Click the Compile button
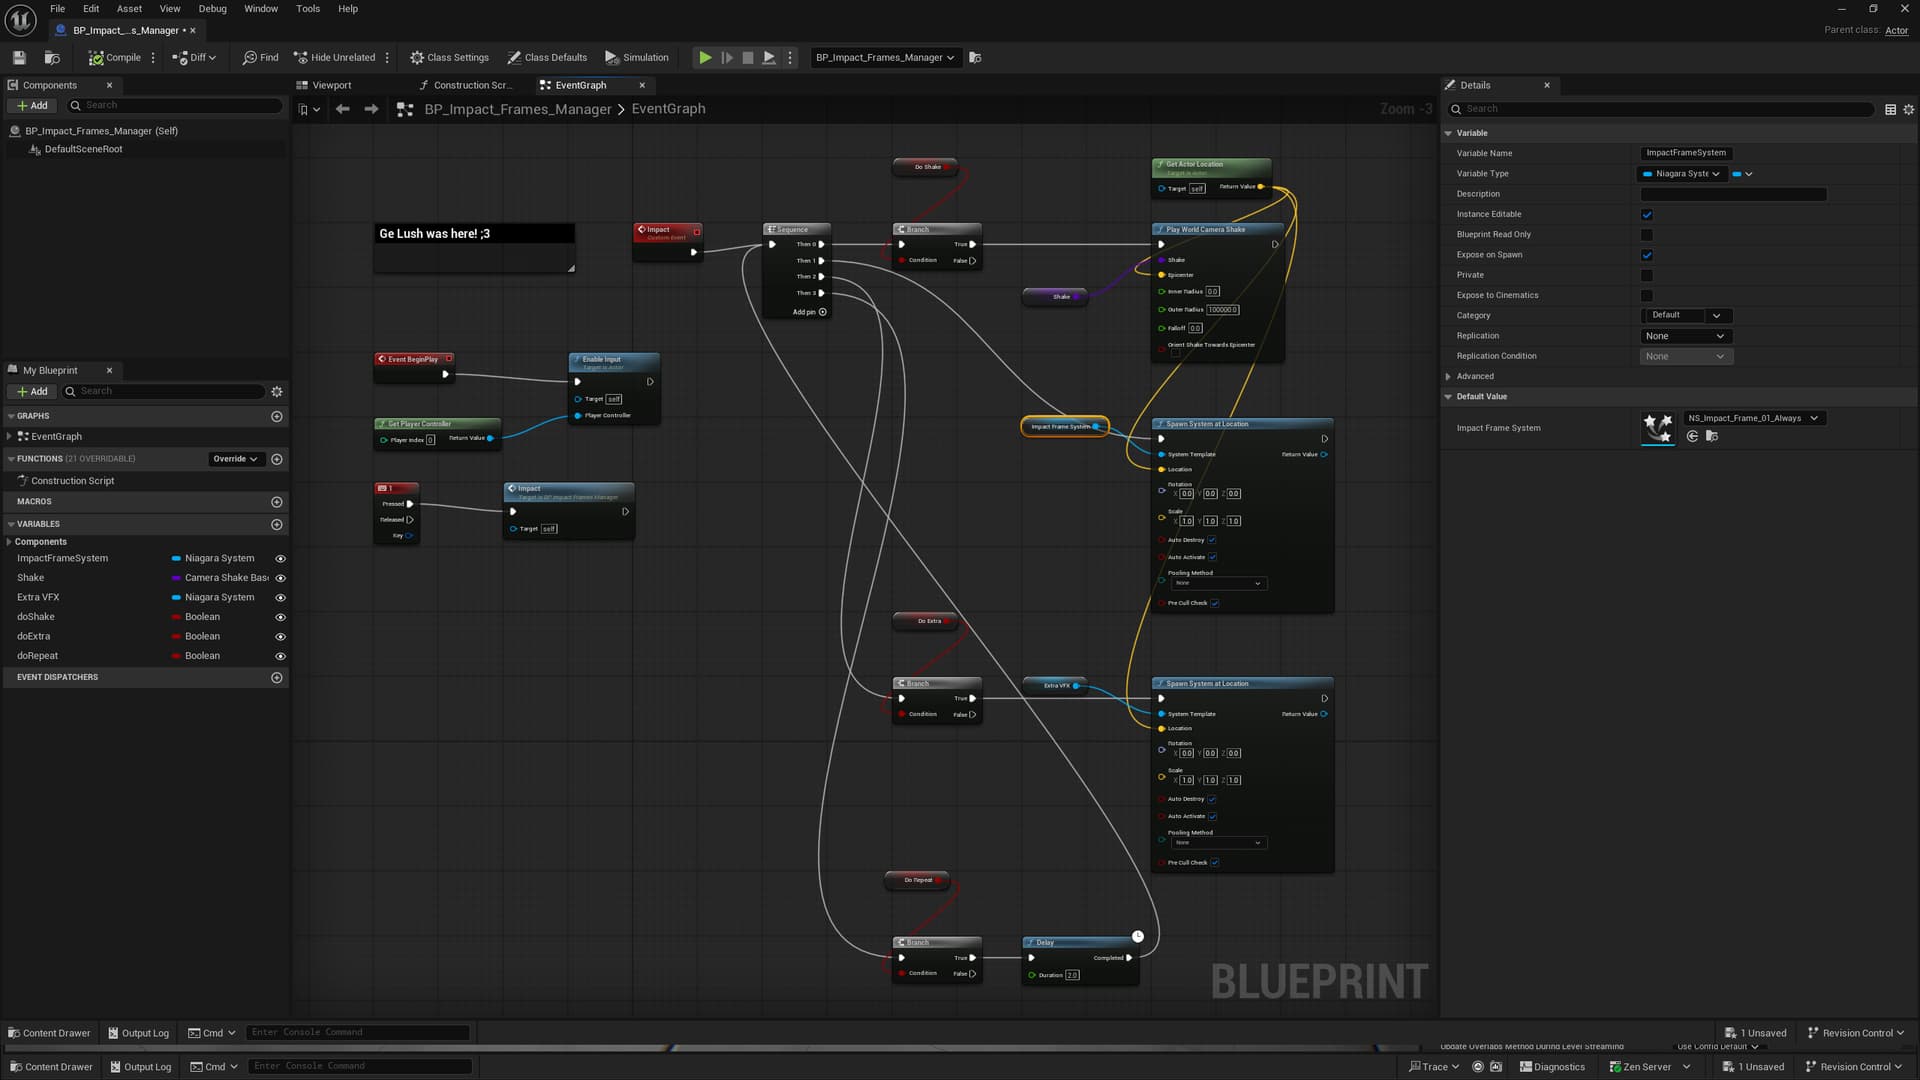The image size is (1920, 1080). 115,58
